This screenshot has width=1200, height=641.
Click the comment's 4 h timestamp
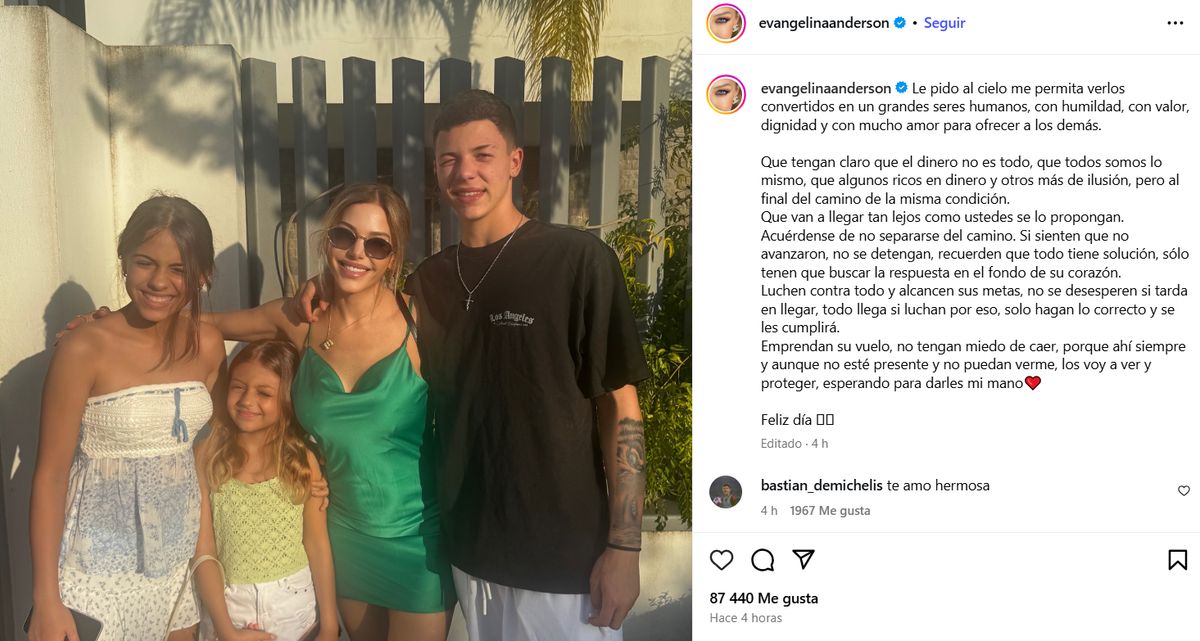tap(769, 510)
